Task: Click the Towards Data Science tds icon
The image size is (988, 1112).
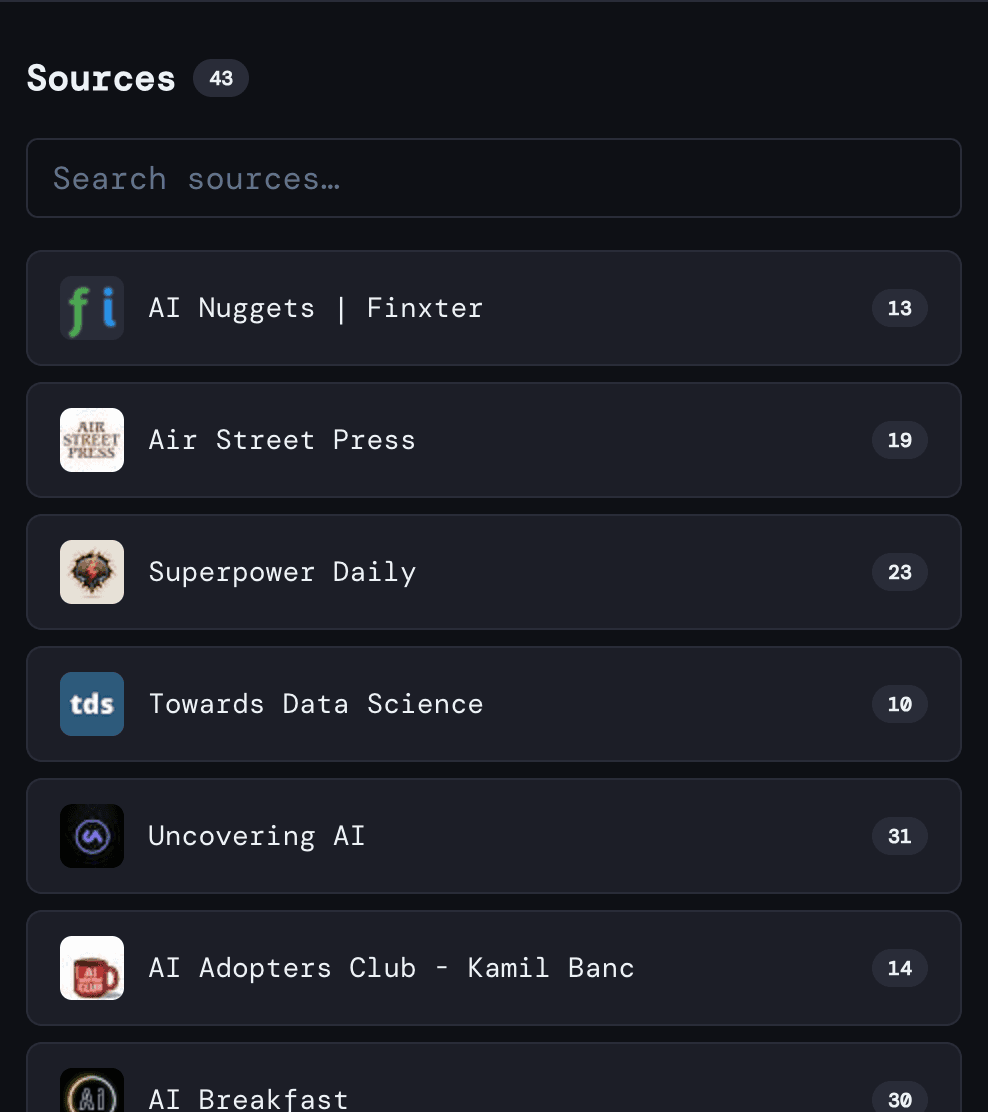Action: [x=92, y=704]
